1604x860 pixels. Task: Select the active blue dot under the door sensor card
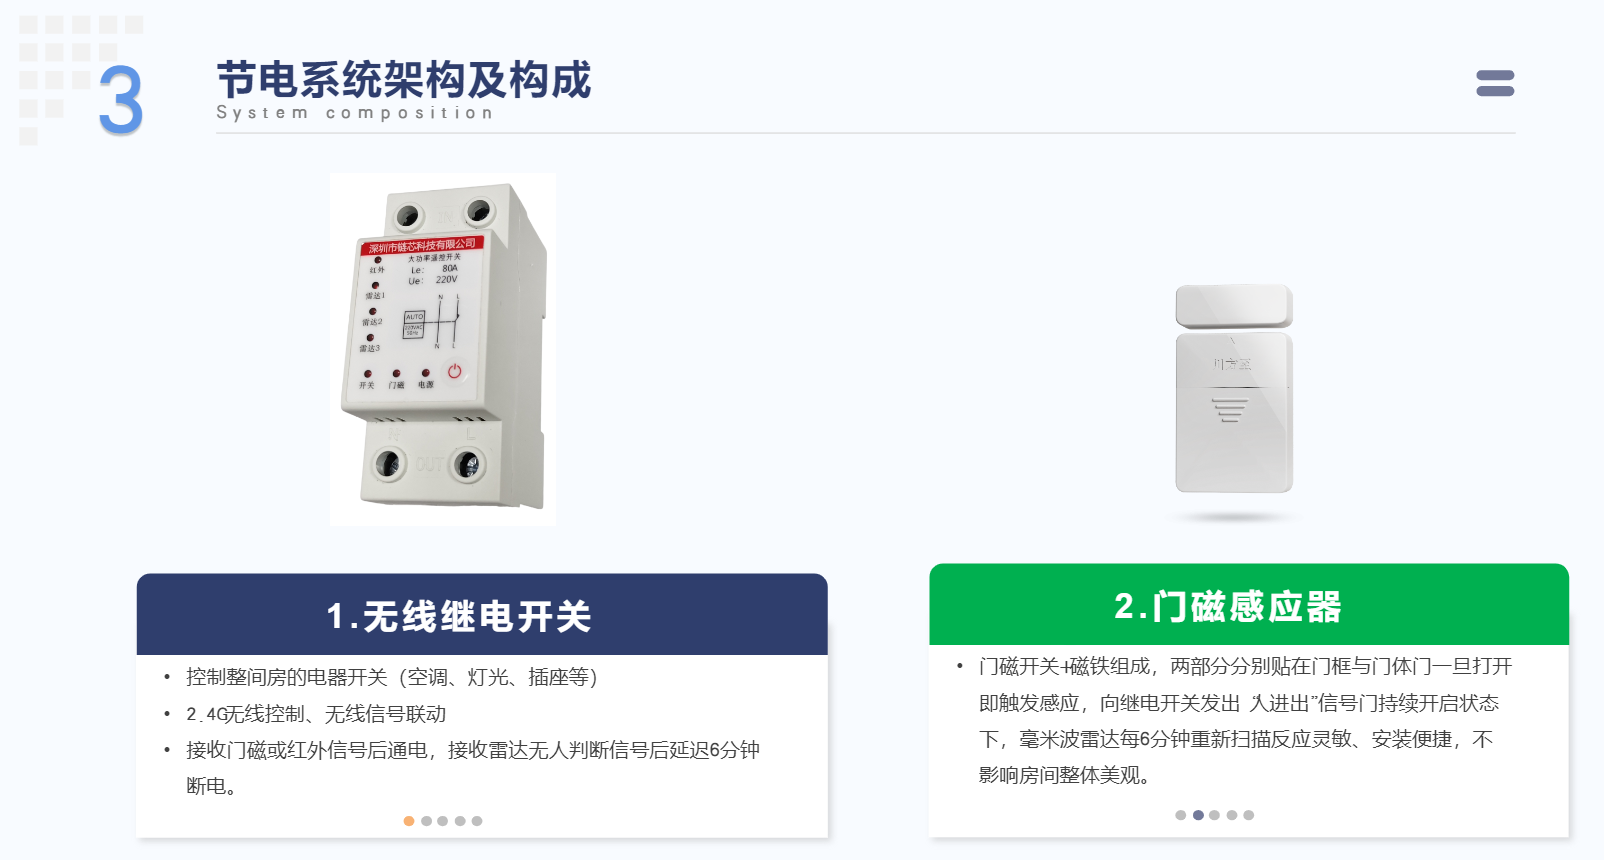[x=1198, y=815]
